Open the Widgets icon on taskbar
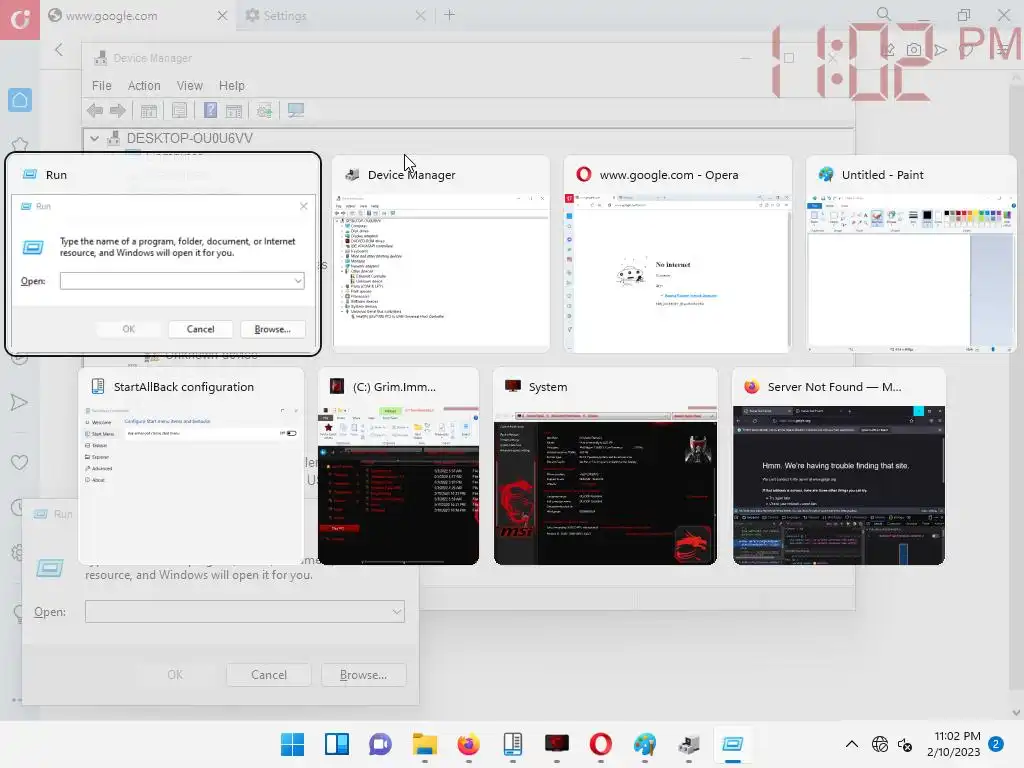1024x768 pixels. tap(336, 744)
